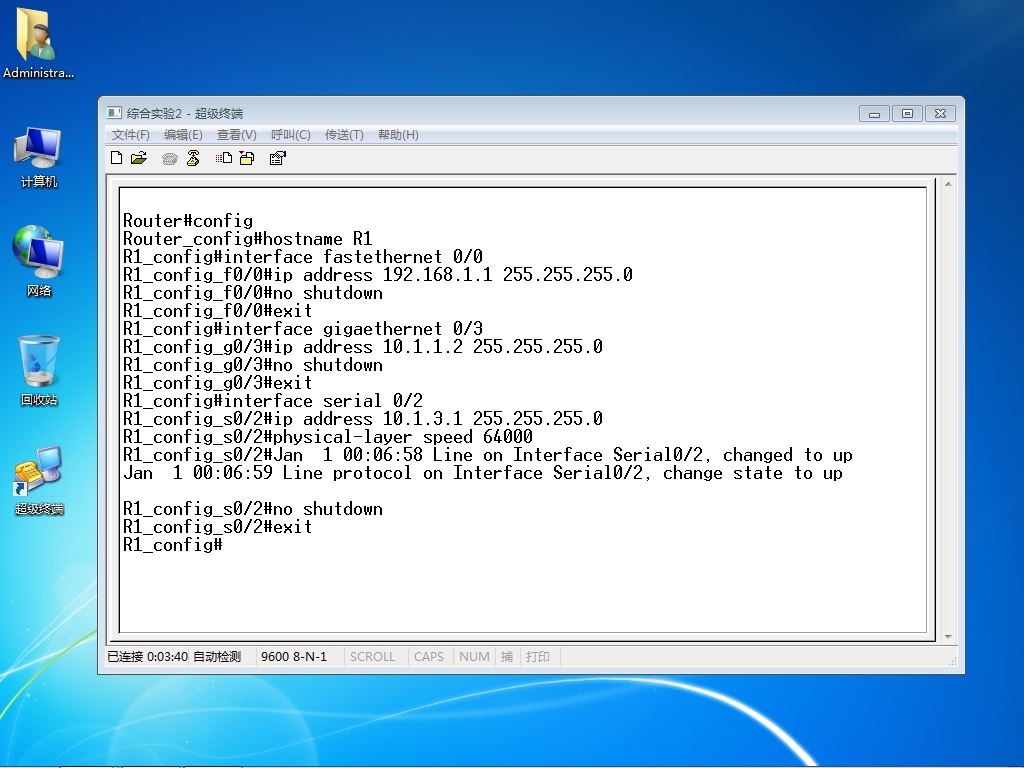Screen dimensions: 1024x768
Task: Click the 'Line protocol on Interface Serial0/2' line
Action: pos(483,473)
